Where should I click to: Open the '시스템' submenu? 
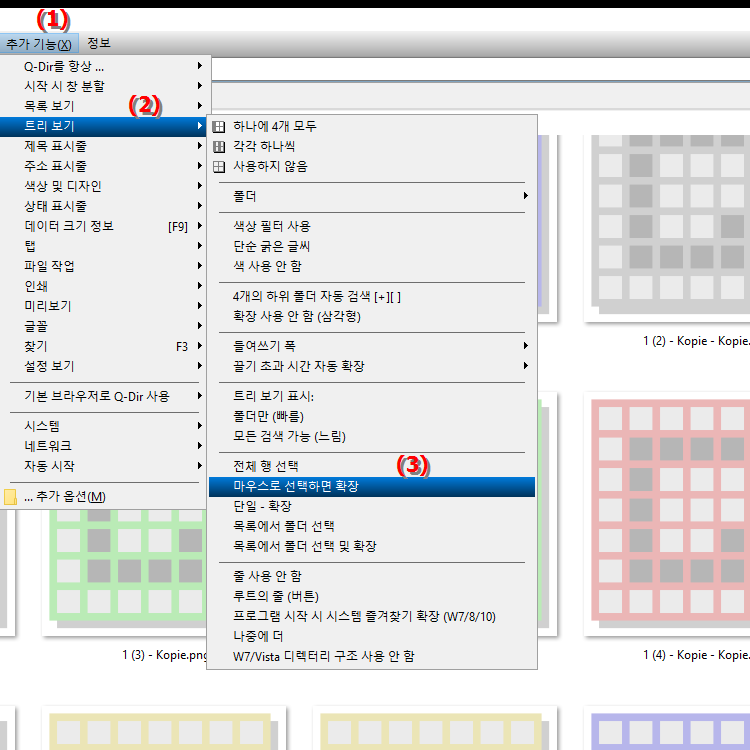[x=103, y=426]
